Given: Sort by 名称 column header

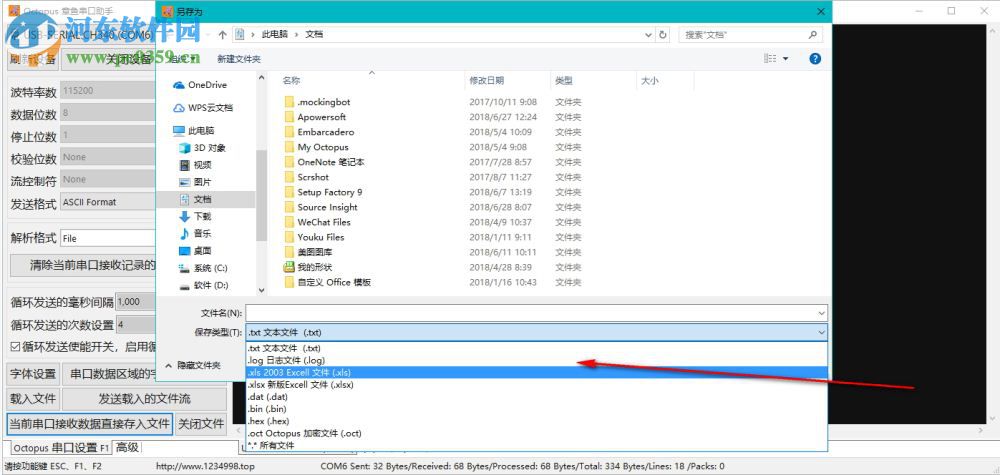Looking at the screenshot, I should (x=291, y=81).
